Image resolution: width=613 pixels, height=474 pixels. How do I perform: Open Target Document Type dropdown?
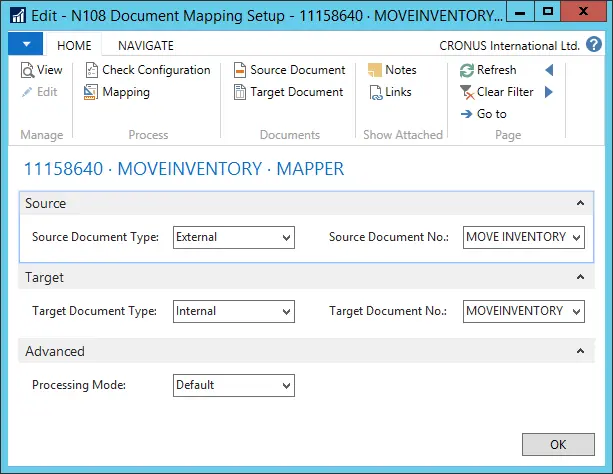(x=234, y=311)
